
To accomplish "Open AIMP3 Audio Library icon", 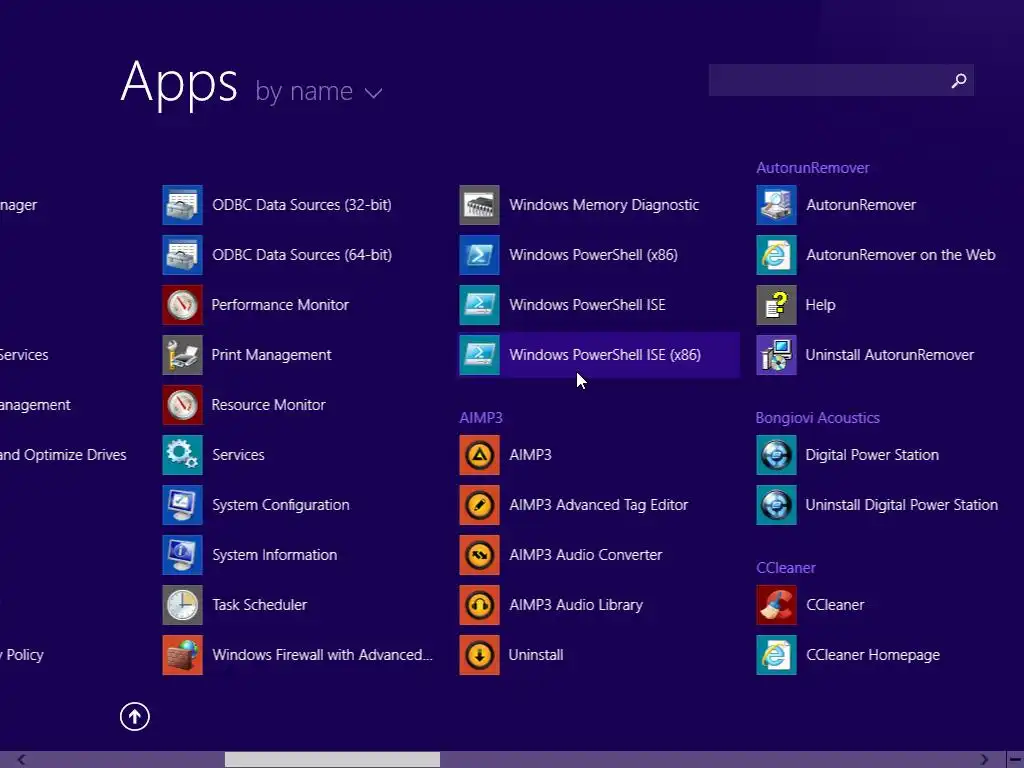I will click(479, 605).
